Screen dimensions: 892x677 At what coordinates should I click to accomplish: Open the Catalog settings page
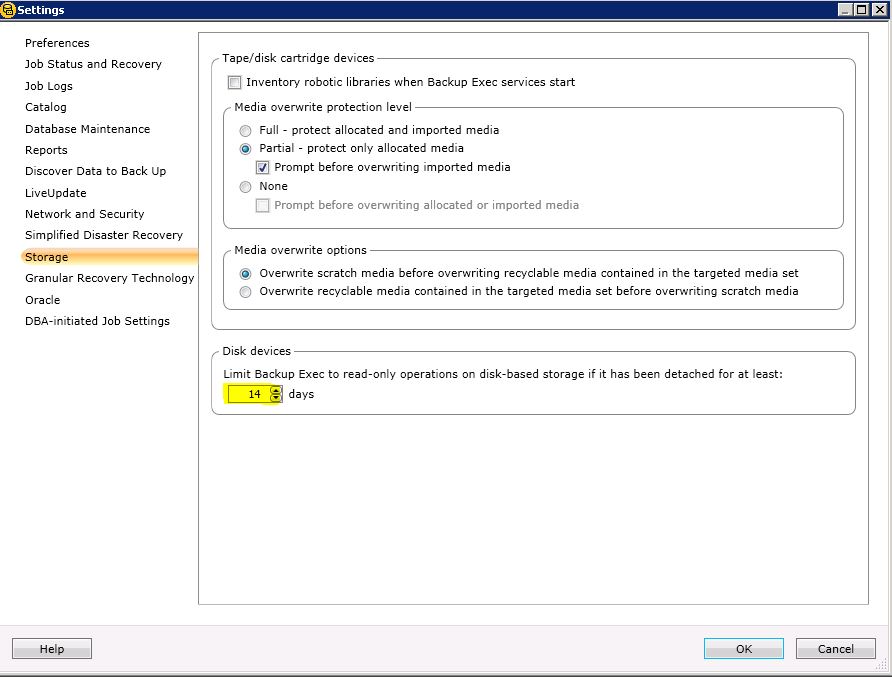[45, 107]
